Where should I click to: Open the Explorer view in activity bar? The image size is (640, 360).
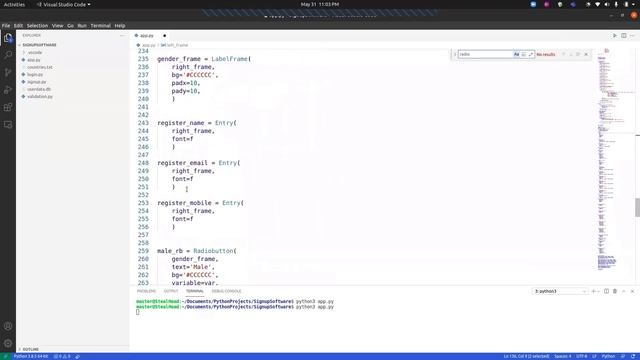tap(8, 38)
